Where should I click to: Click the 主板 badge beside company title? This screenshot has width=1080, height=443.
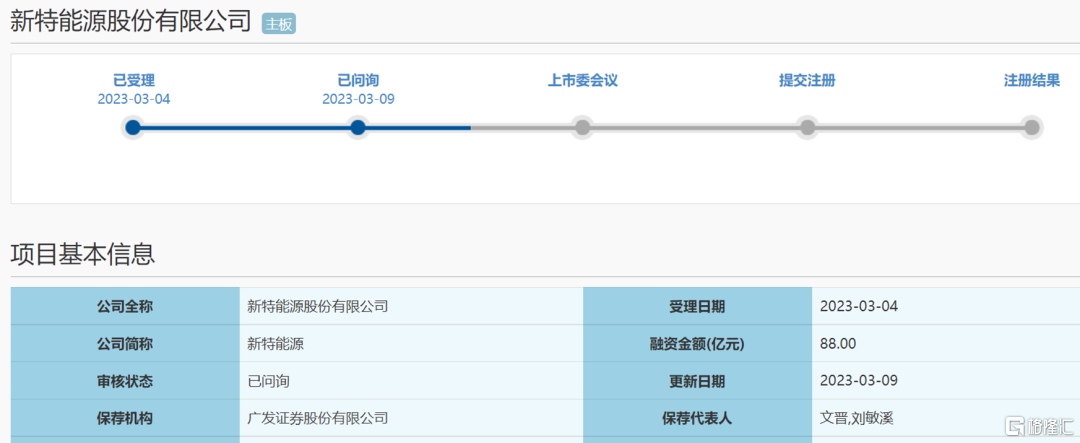[x=279, y=24]
